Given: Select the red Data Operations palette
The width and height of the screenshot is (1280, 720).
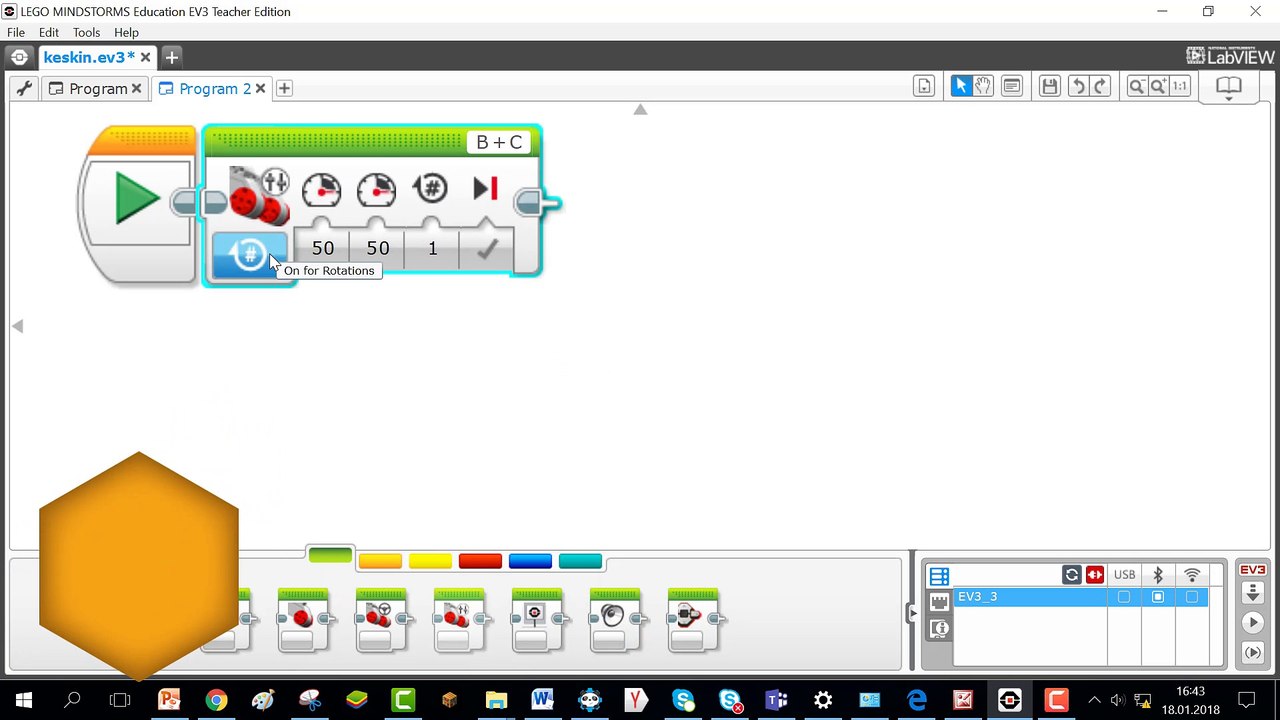Looking at the screenshot, I should [480, 561].
